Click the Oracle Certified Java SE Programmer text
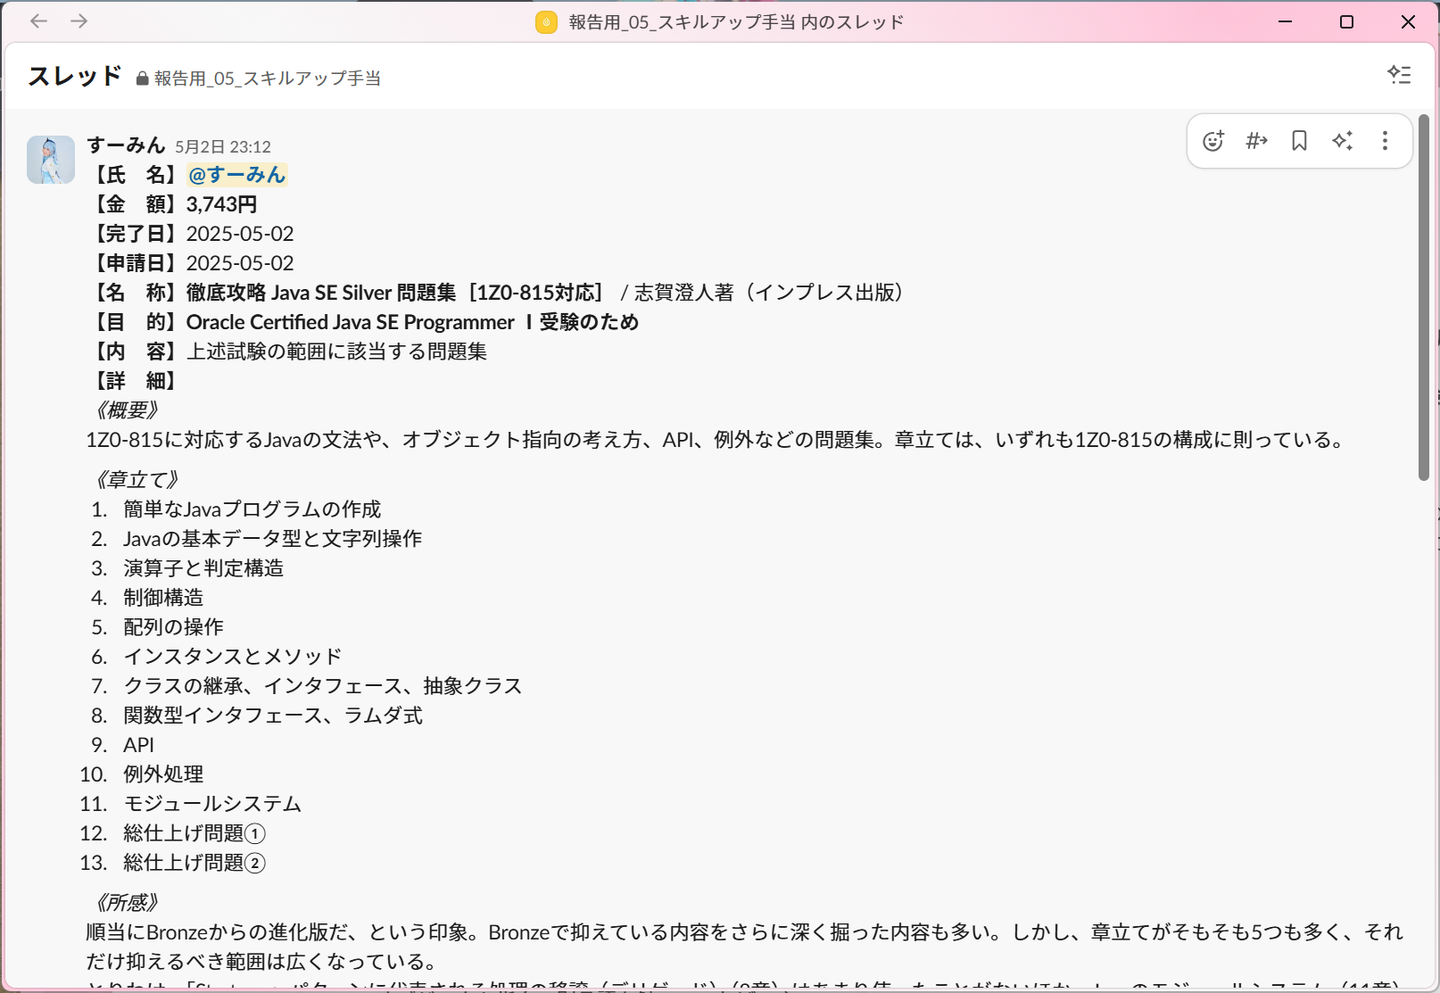 (350, 322)
